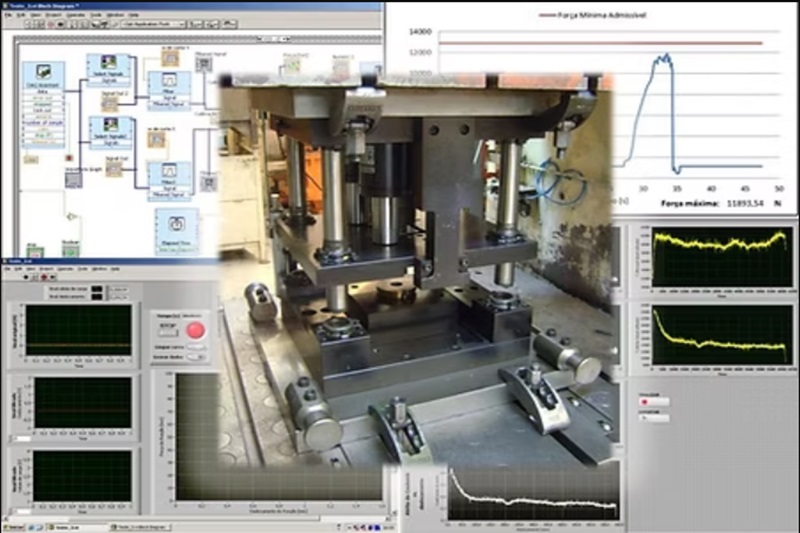Toggle the Limpar curva switch
Image resolution: width=800 pixels, height=533 pixels.
click(194, 347)
